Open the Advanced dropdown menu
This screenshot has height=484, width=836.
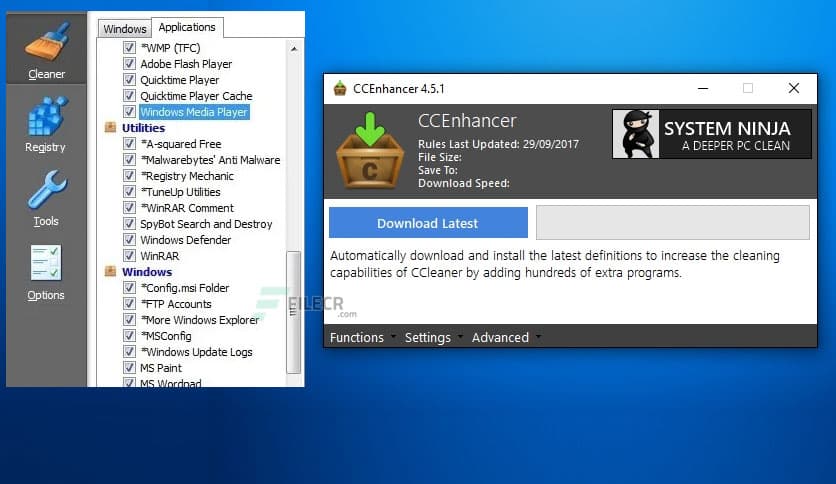505,337
